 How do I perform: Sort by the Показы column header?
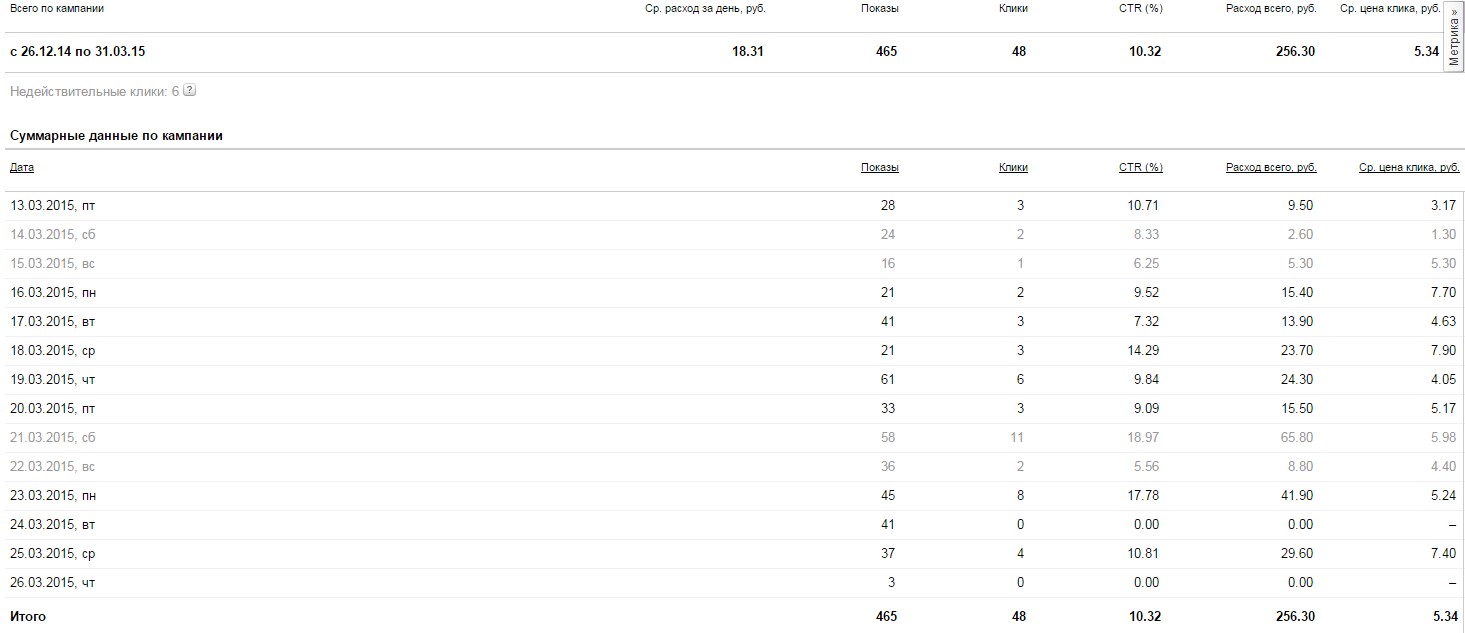pyautogui.click(x=879, y=168)
